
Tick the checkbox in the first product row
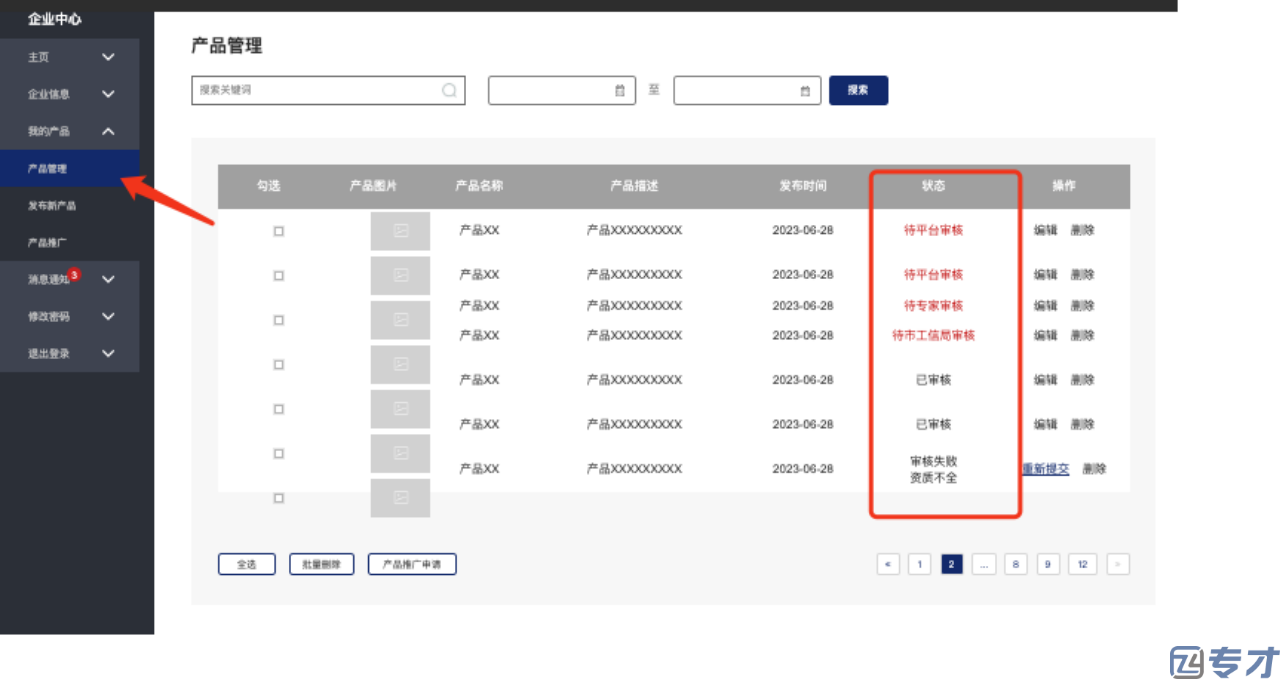[279, 231]
